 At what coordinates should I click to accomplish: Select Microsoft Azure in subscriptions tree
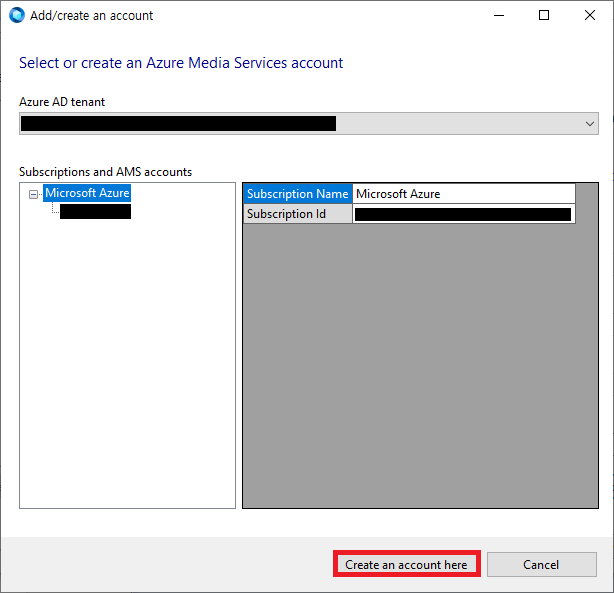point(87,193)
